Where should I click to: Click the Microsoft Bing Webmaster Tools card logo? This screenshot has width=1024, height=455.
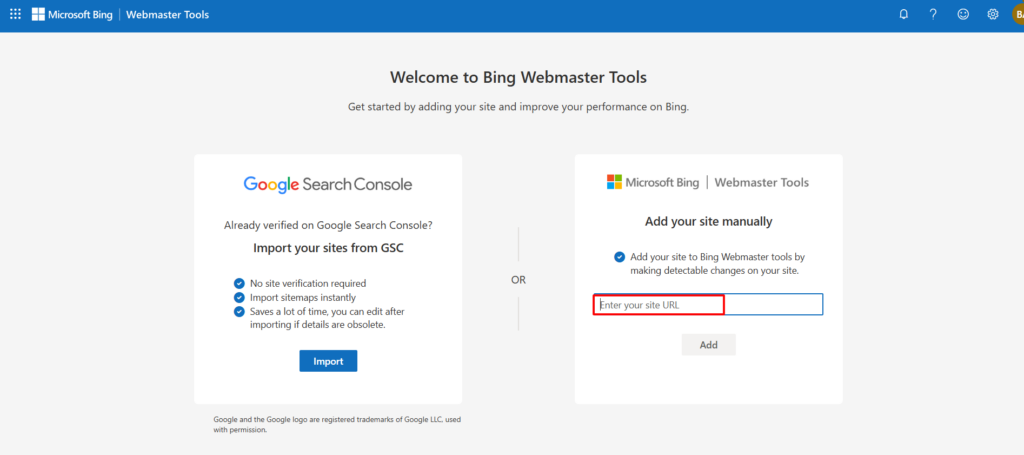708,182
